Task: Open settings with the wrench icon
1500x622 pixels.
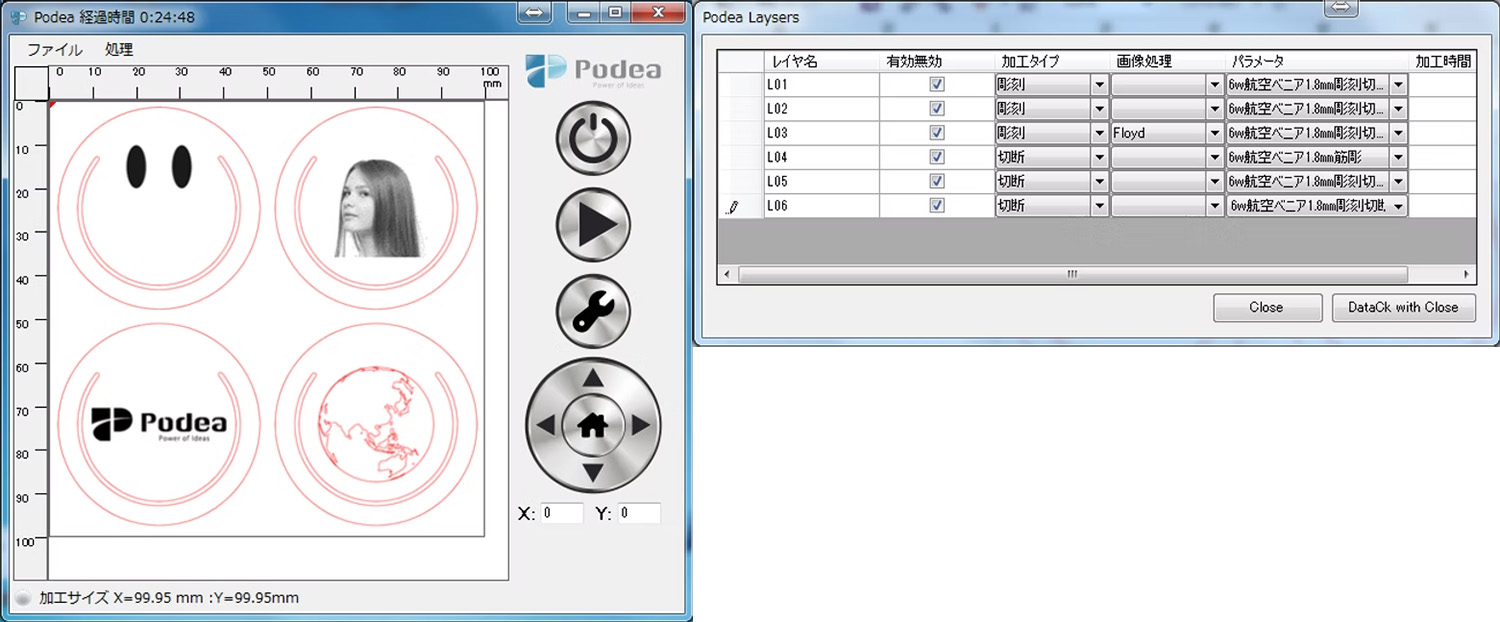Action: (x=593, y=311)
